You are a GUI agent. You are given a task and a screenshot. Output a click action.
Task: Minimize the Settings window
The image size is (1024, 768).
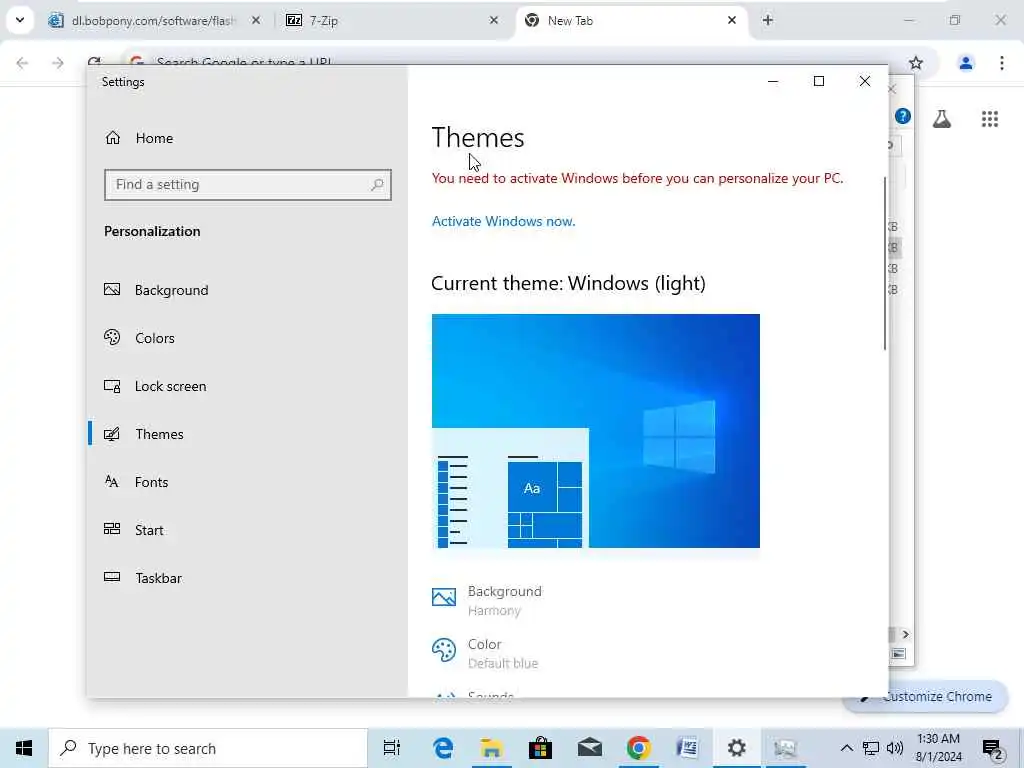click(x=773, y=81)
